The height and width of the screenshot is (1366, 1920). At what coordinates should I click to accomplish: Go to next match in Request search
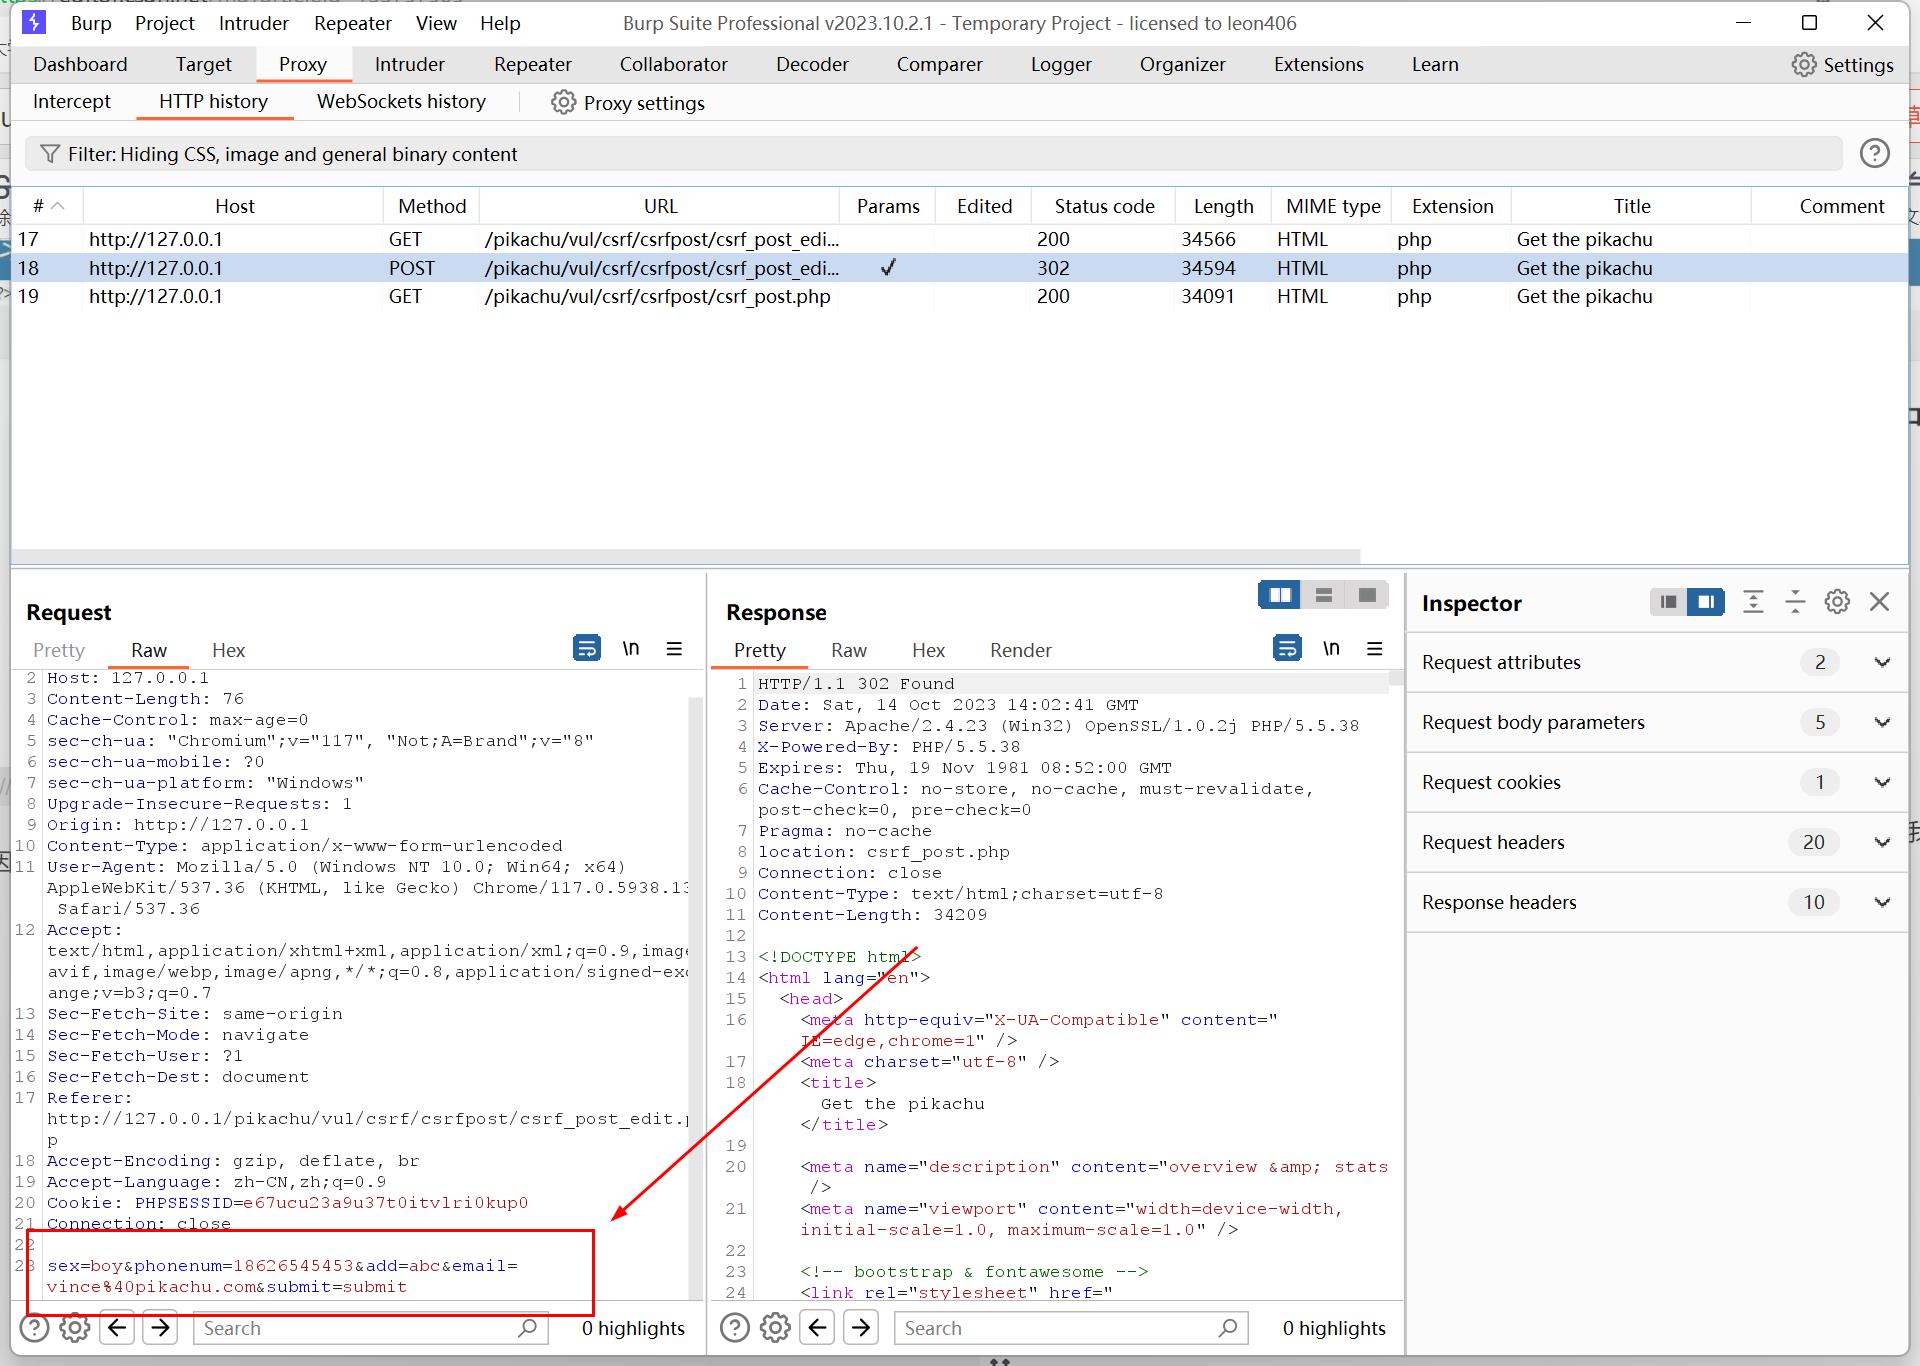click(160, 1328)
